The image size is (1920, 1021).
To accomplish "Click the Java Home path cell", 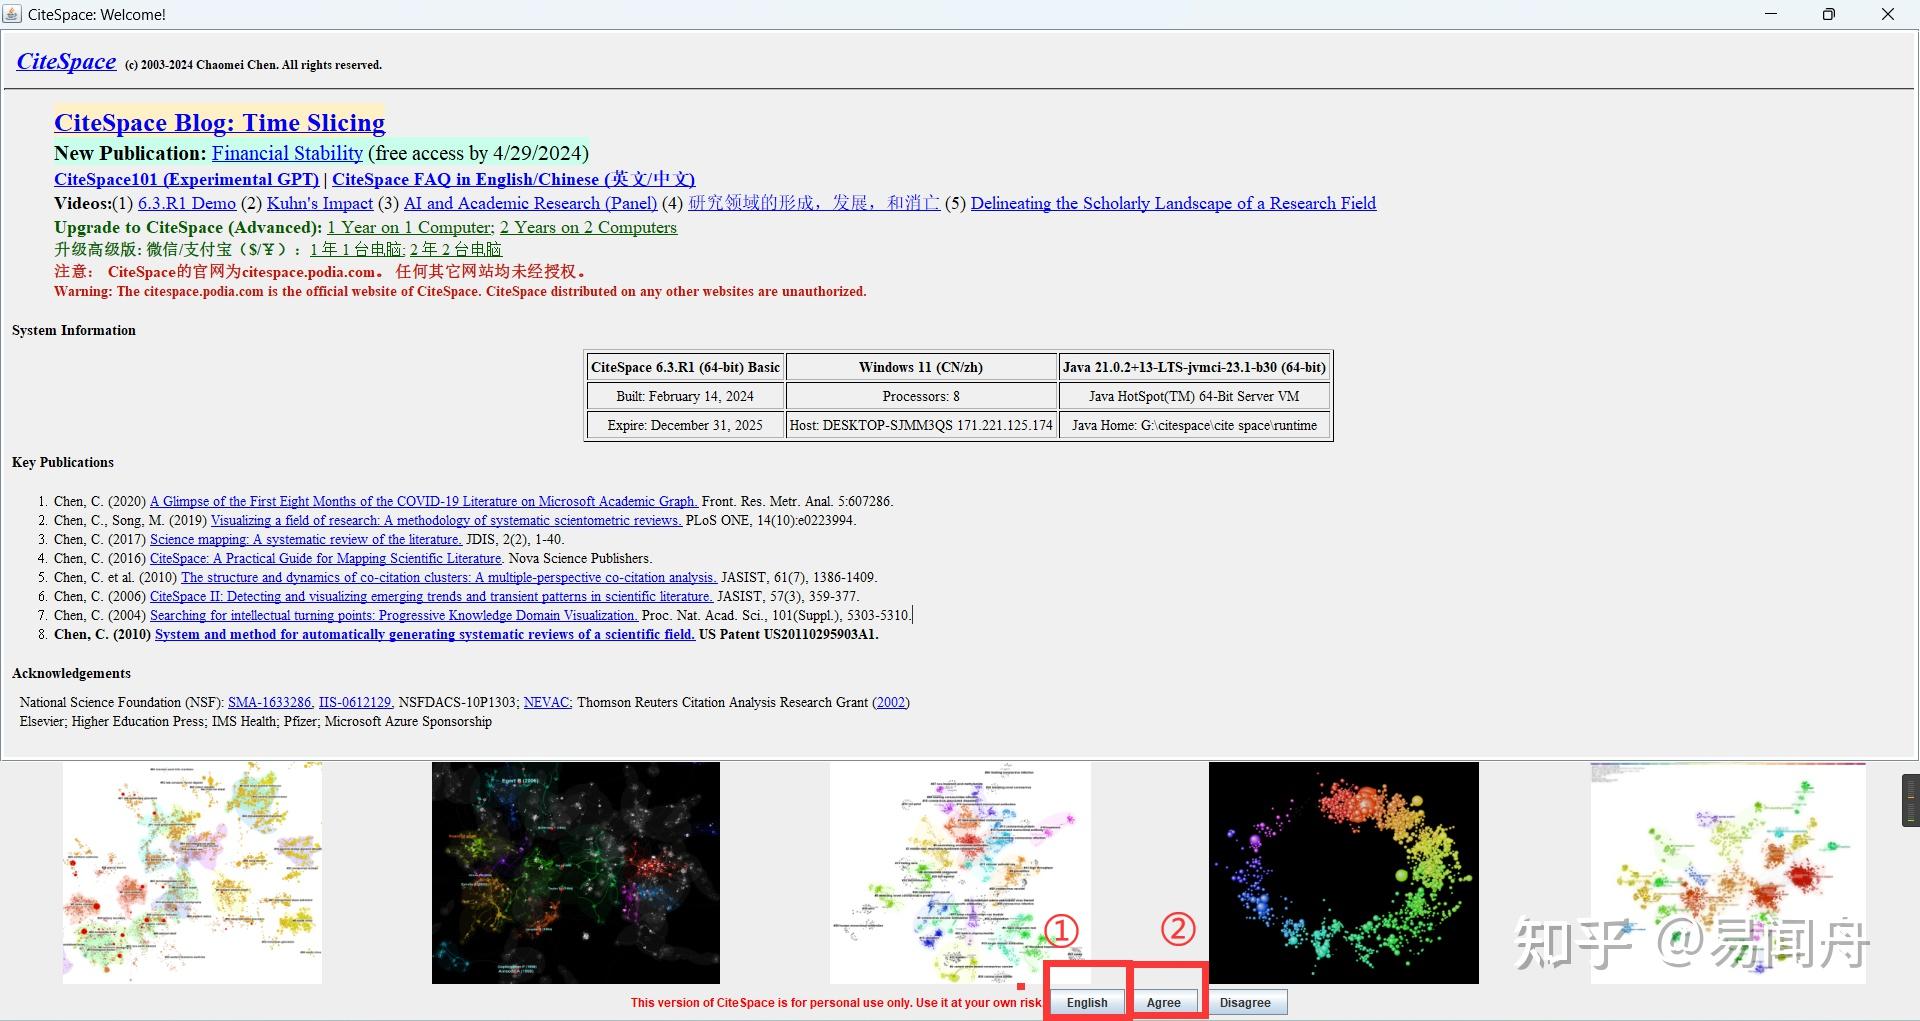I will [x=1194, y=425].
